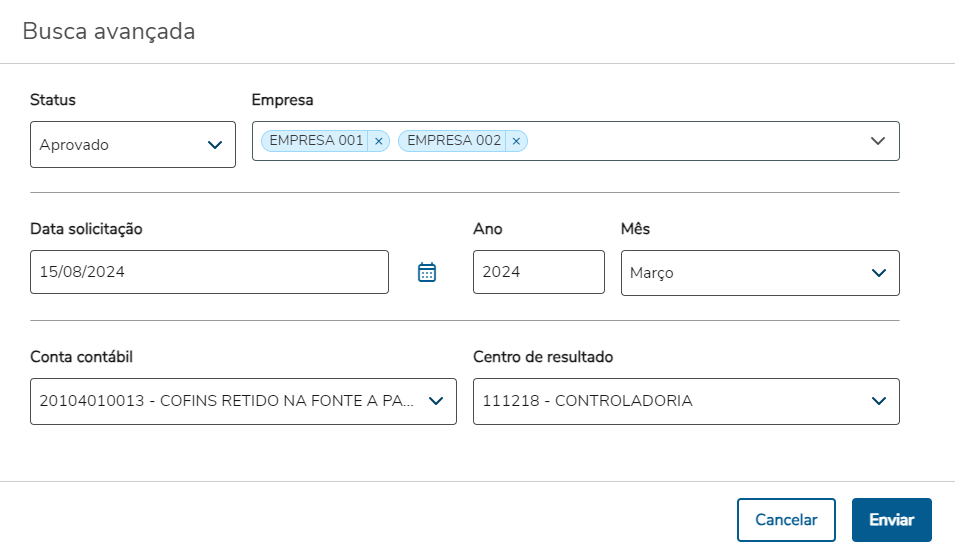Select the EMPRESA 002 chip label
Viewport: 955px width, 556px height.
click(x=454, y=141)
